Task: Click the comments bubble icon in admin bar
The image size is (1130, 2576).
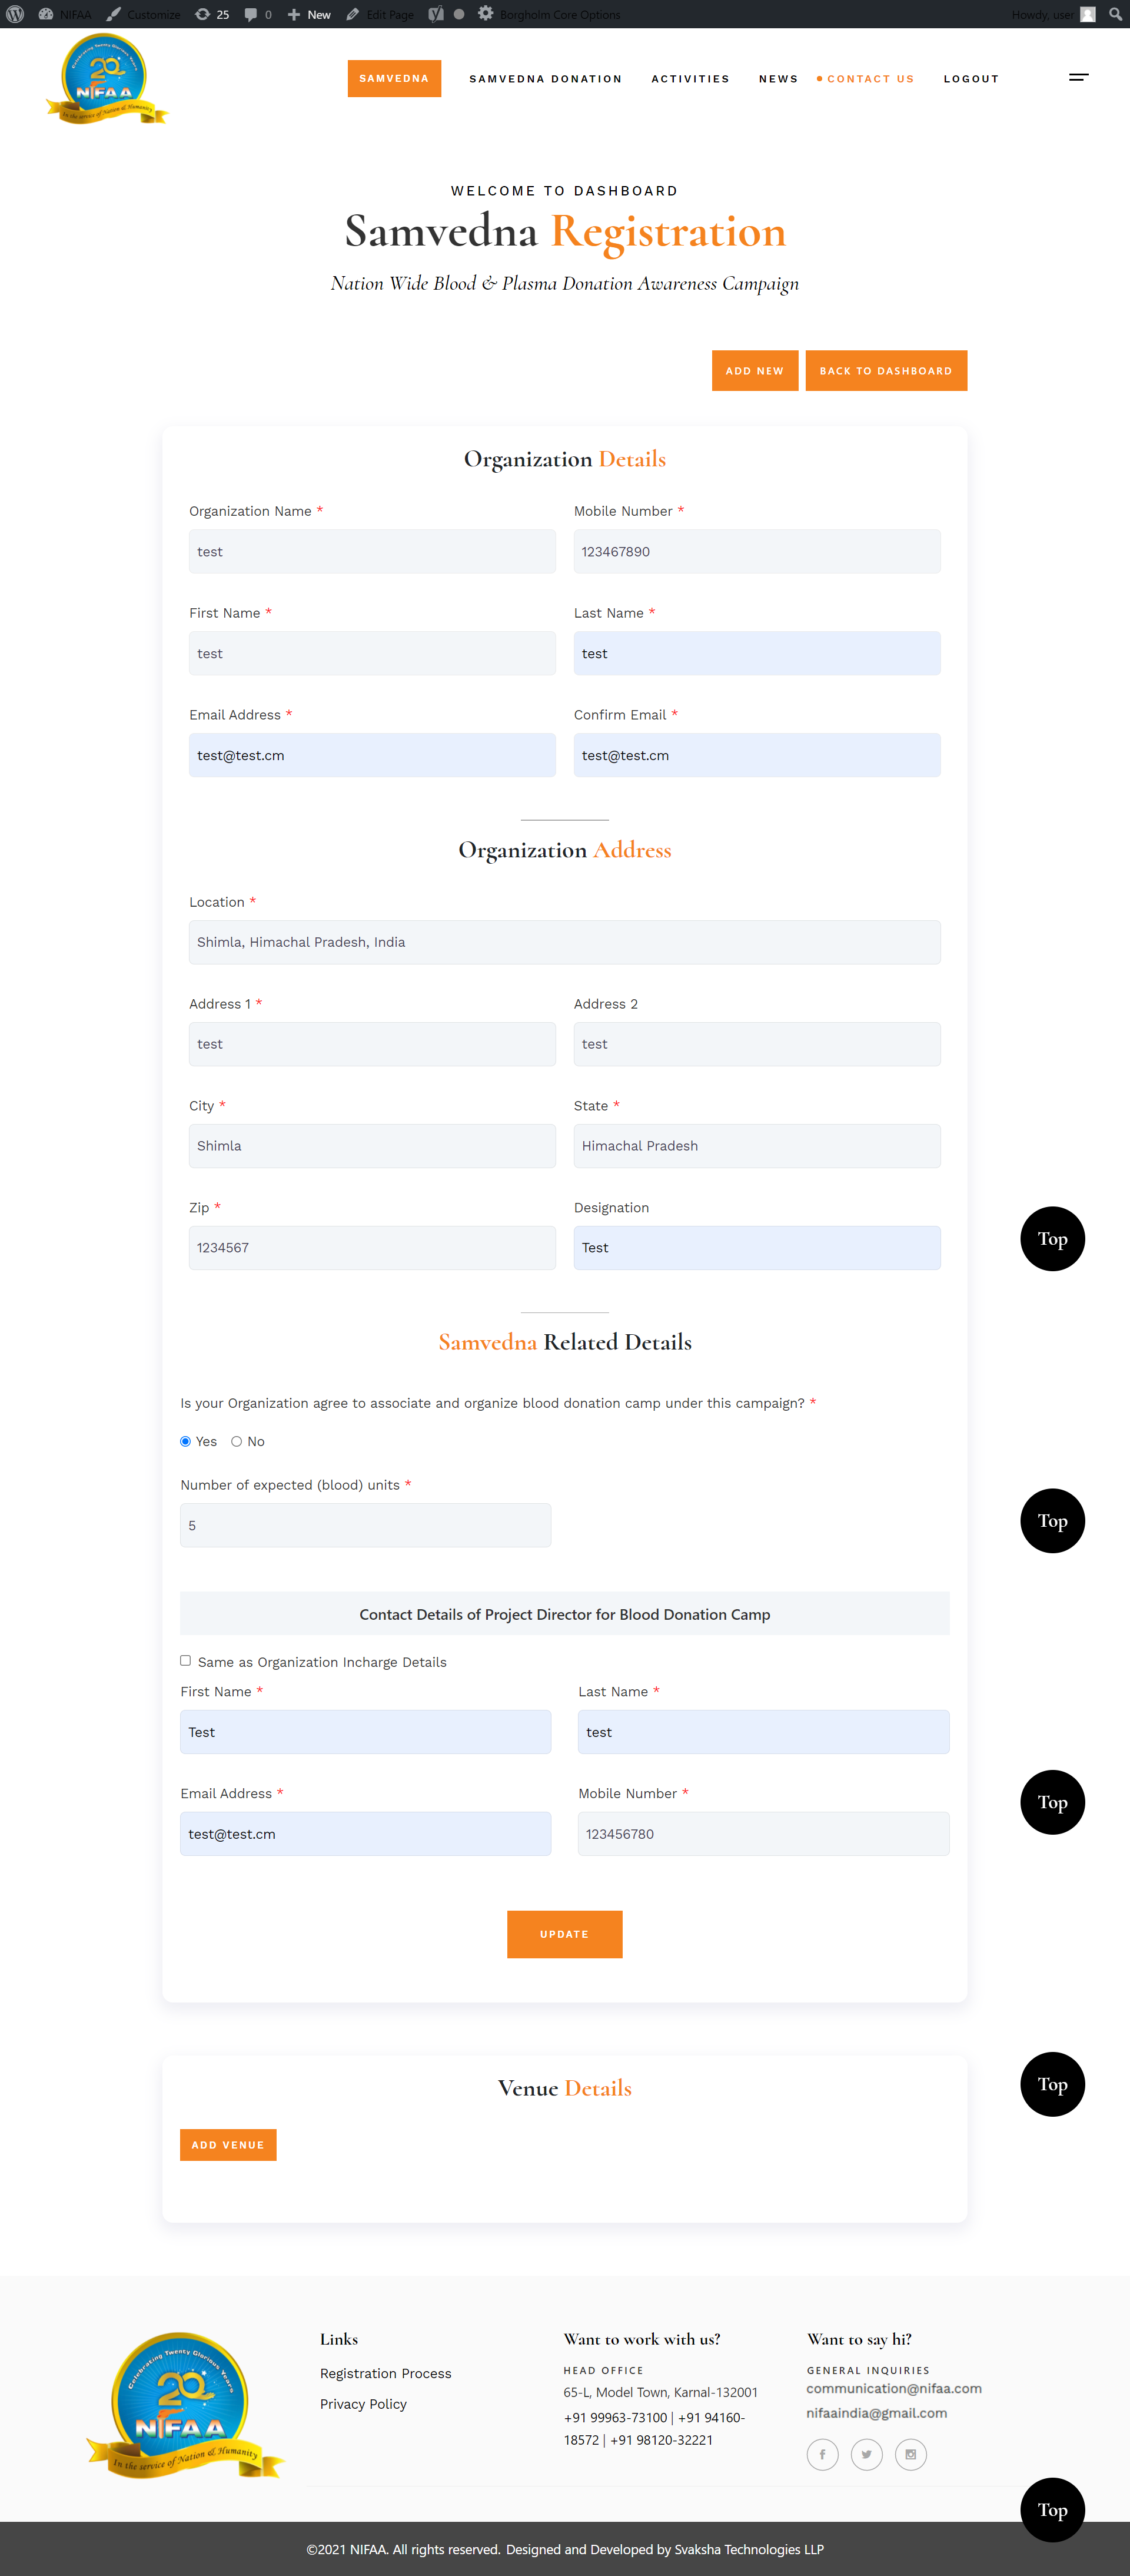Action: tap(251, 14)
